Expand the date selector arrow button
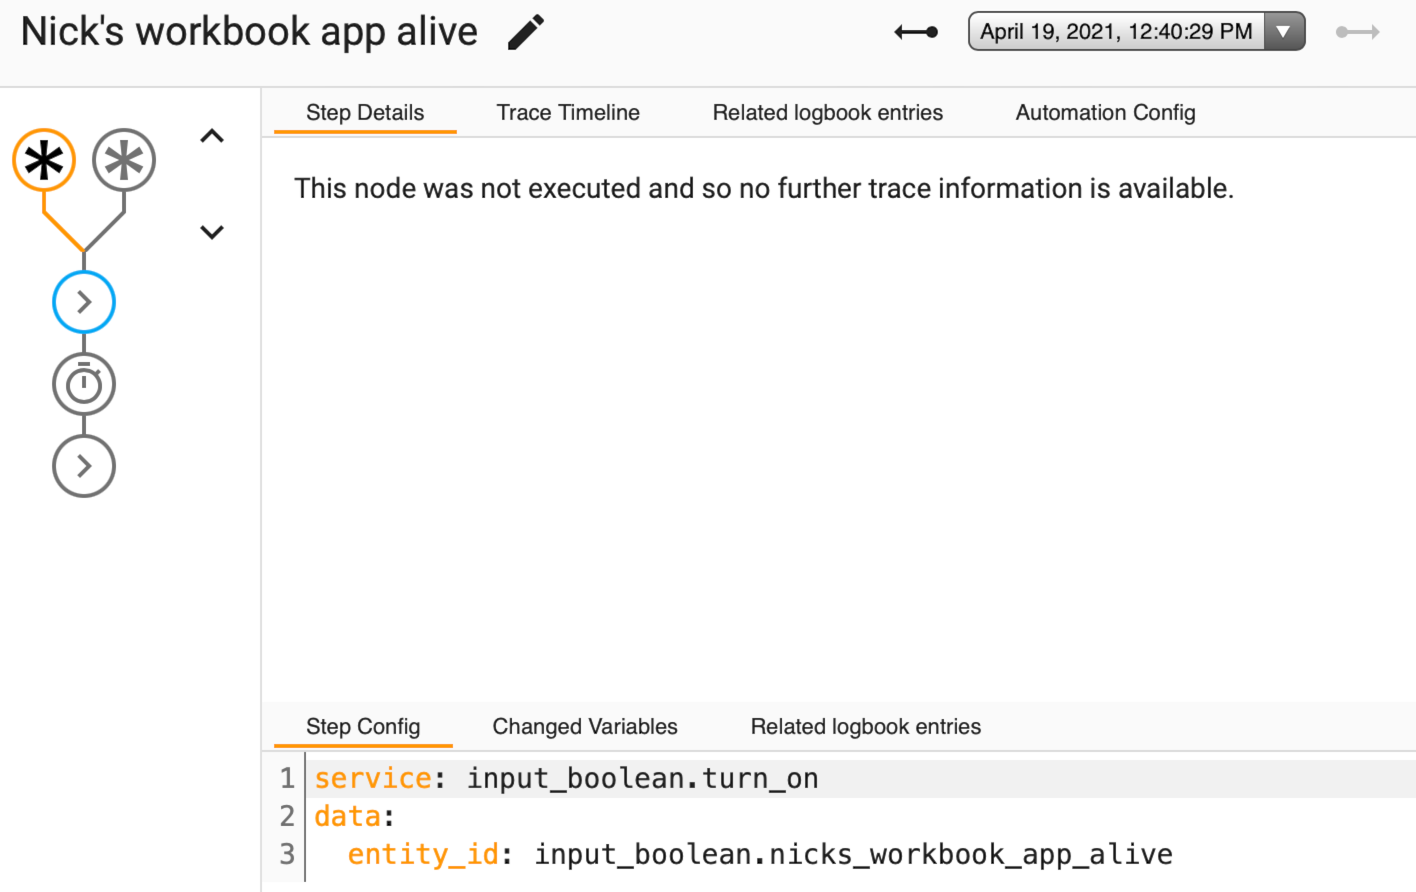Viewport: 1416px width, 892px height. (1284, 31)
